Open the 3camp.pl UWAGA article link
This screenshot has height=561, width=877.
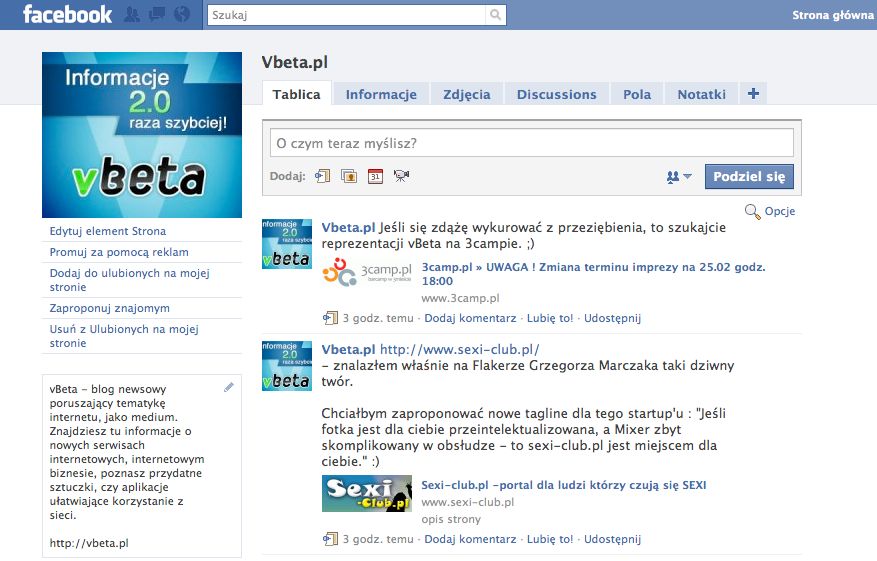(593, 274)
